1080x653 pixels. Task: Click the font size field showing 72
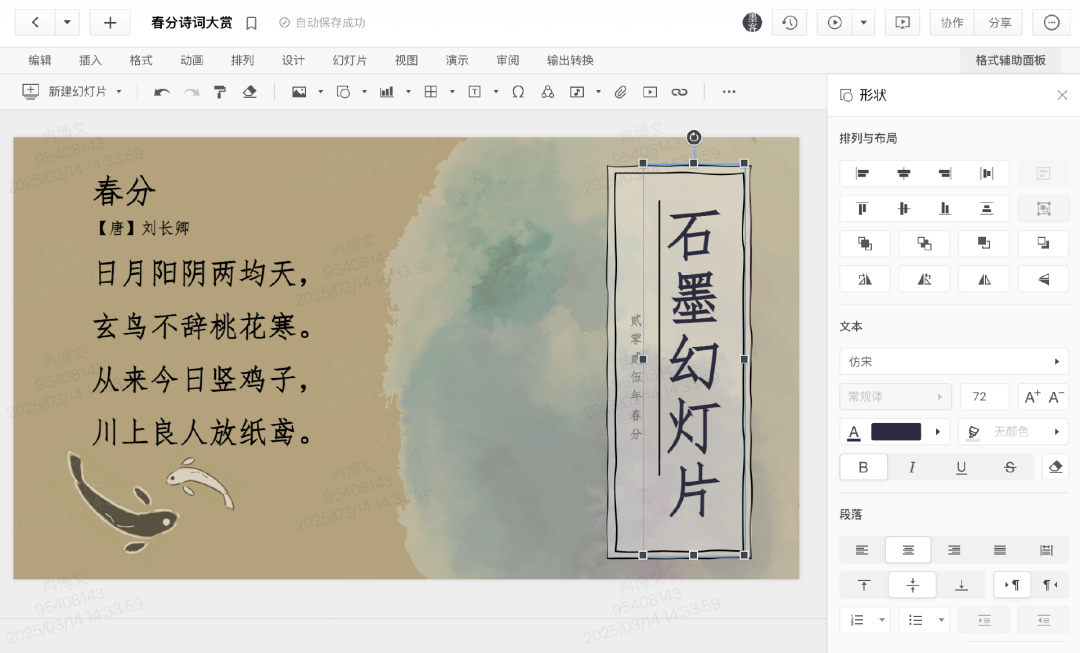click(984, 396)
